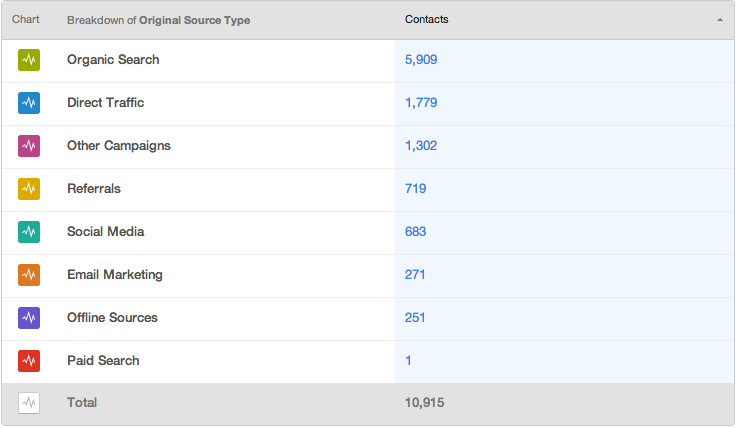Select the Referrals row label
The image size is (736, 428).
click(x=94, y=189)
